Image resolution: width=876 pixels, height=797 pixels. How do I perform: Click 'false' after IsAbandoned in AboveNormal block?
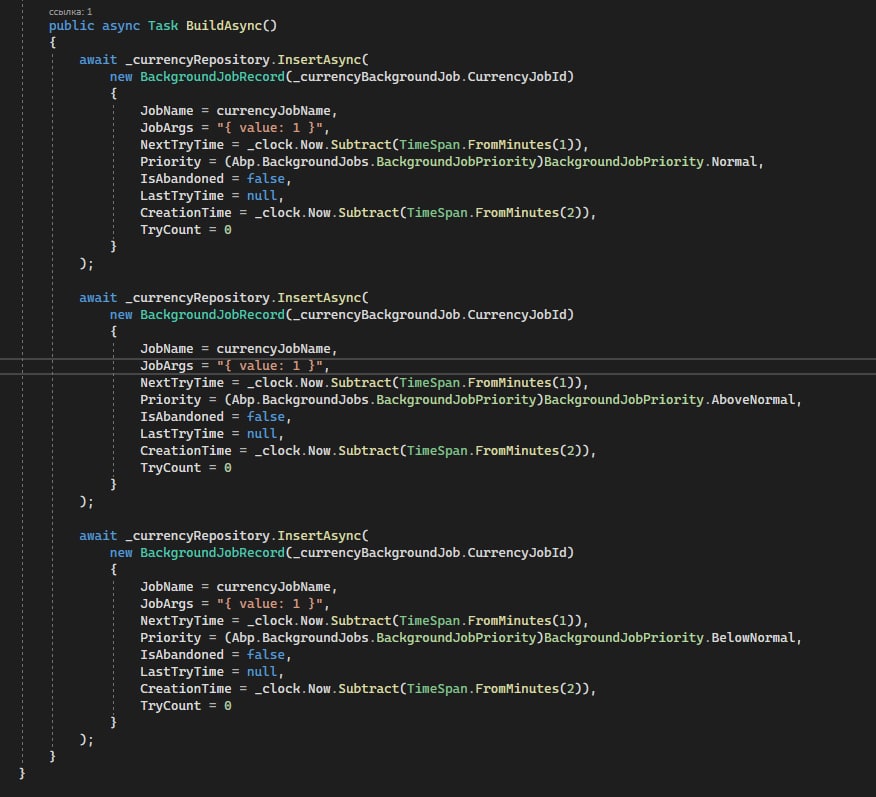pos(265,417)
